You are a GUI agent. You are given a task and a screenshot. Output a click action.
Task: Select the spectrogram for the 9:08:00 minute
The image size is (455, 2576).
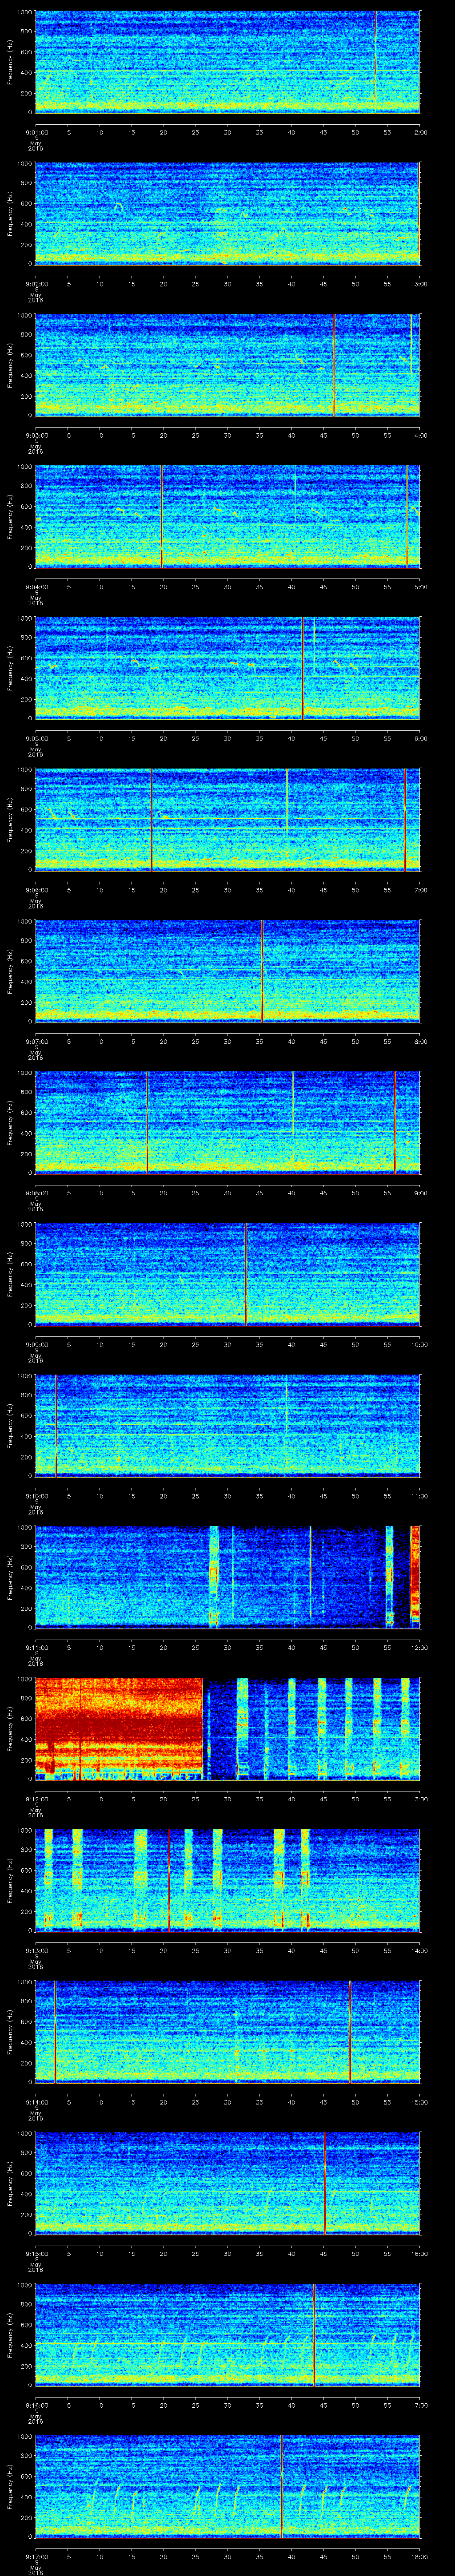coord(228,1122)
